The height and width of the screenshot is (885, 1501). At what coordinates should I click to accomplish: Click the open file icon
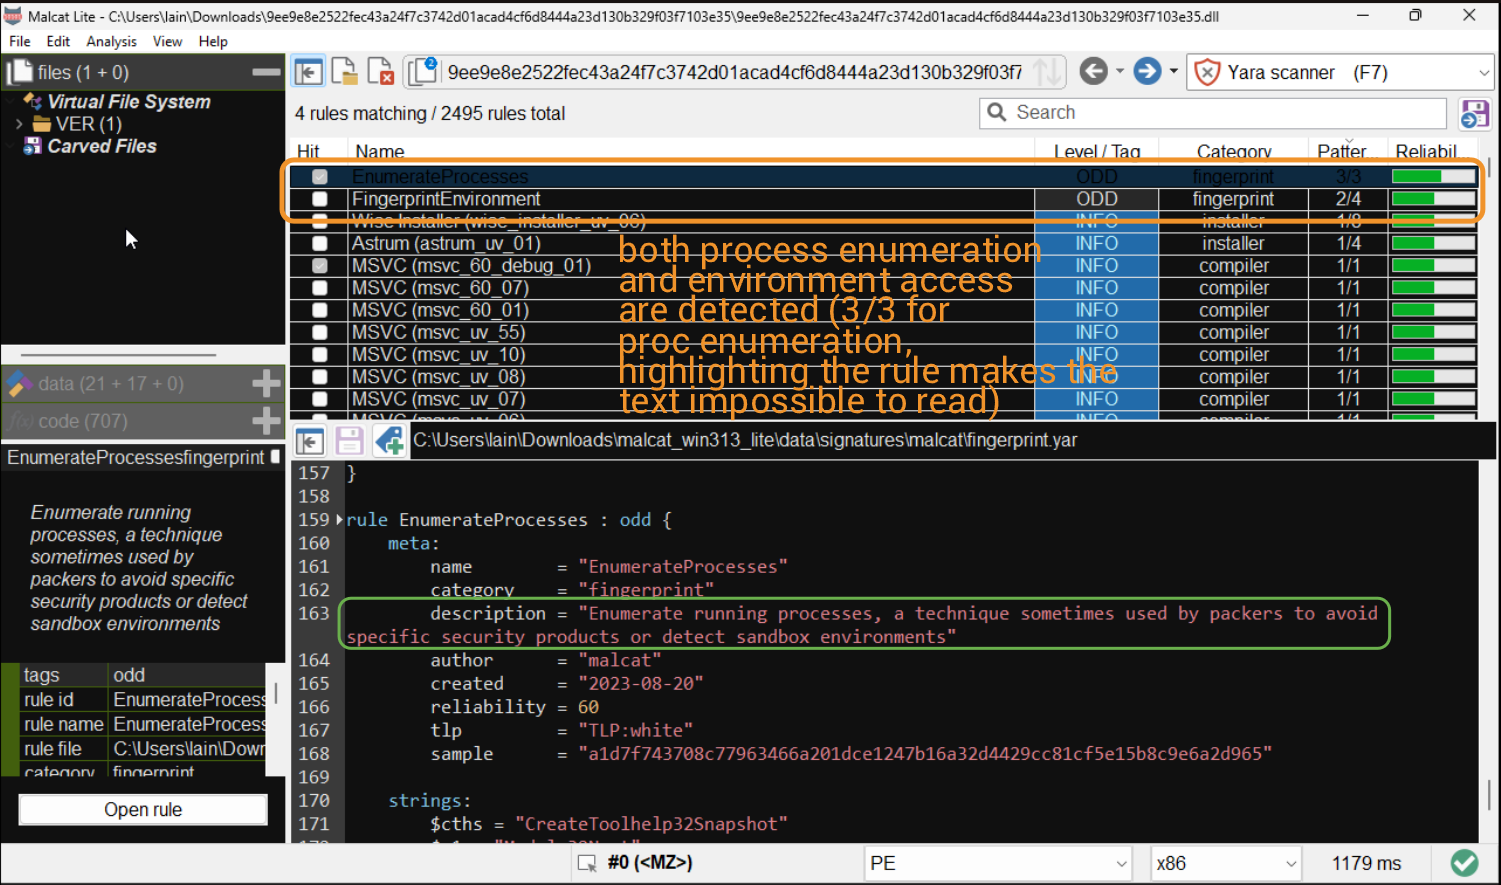tap(344, 72)
